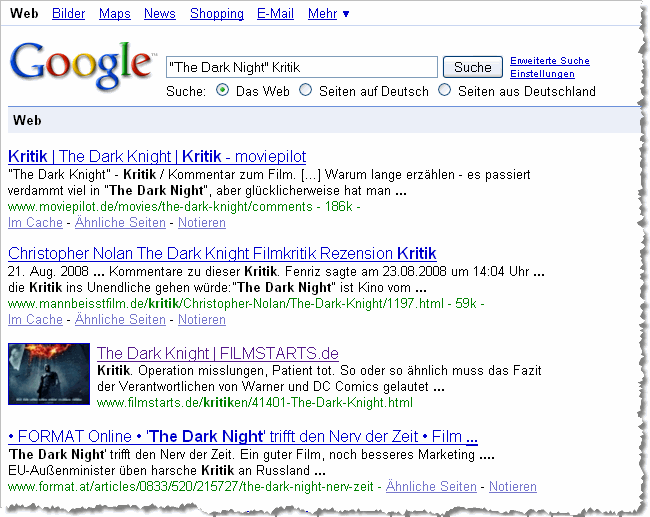Open The Dark Knight FILMSTARTS.de result
650x517 pixels.
point(218,354)
